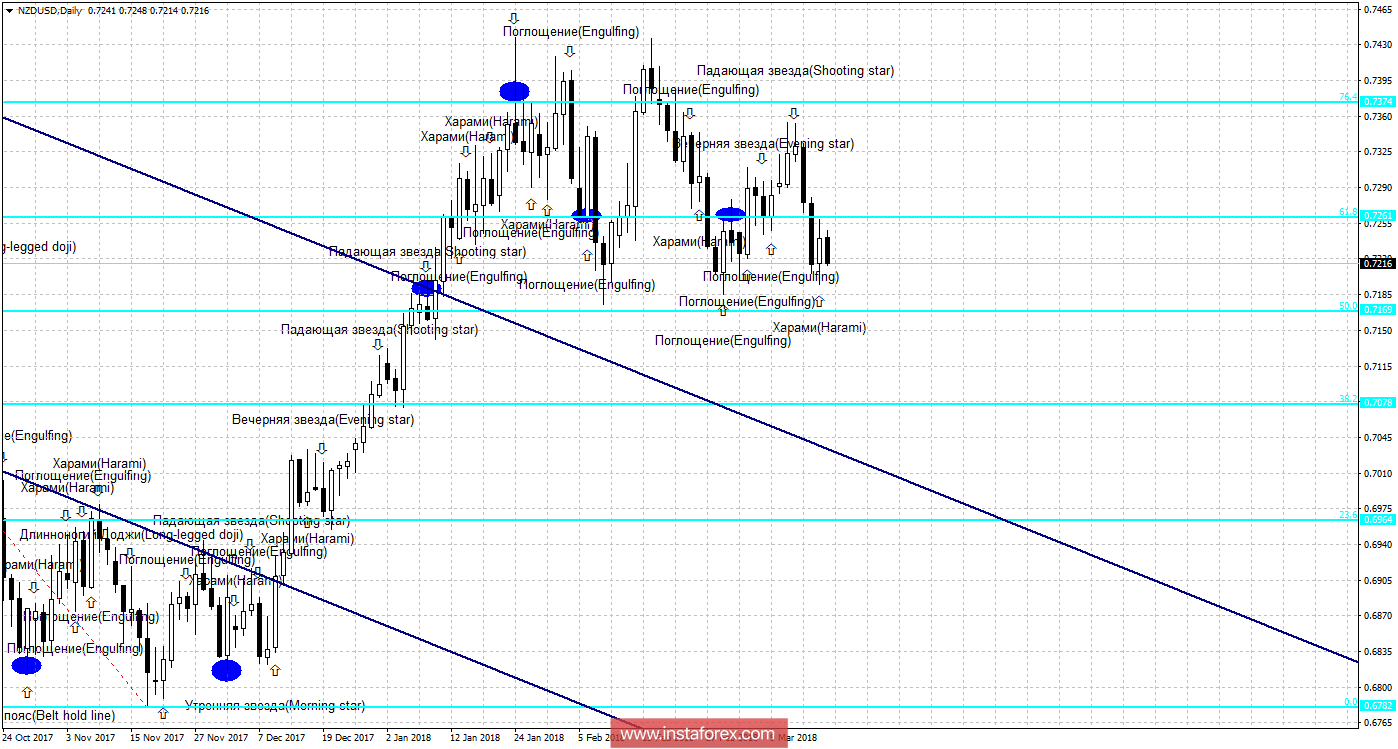Click the down arrow above the right Evening star label
This screenshot has width=1398, height=749.
pos(792,114)
